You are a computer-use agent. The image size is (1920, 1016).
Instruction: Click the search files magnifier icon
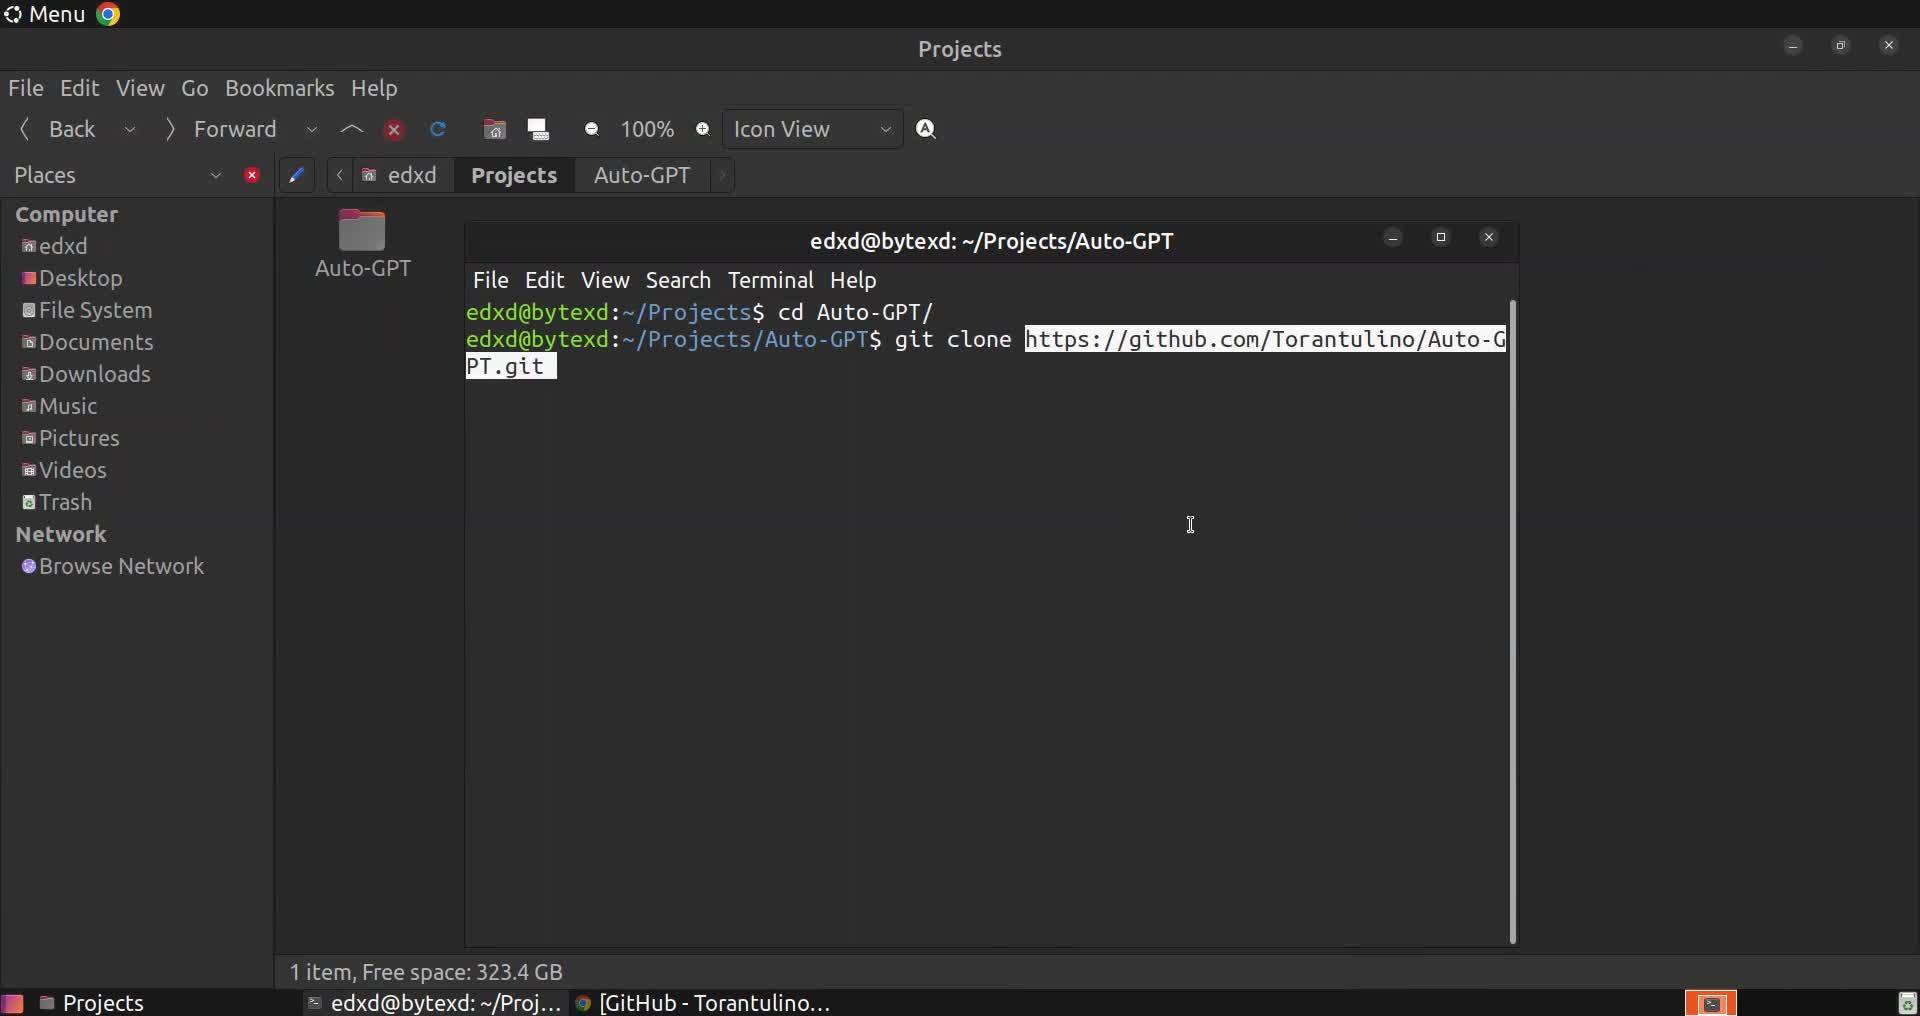tap(926, 129)
